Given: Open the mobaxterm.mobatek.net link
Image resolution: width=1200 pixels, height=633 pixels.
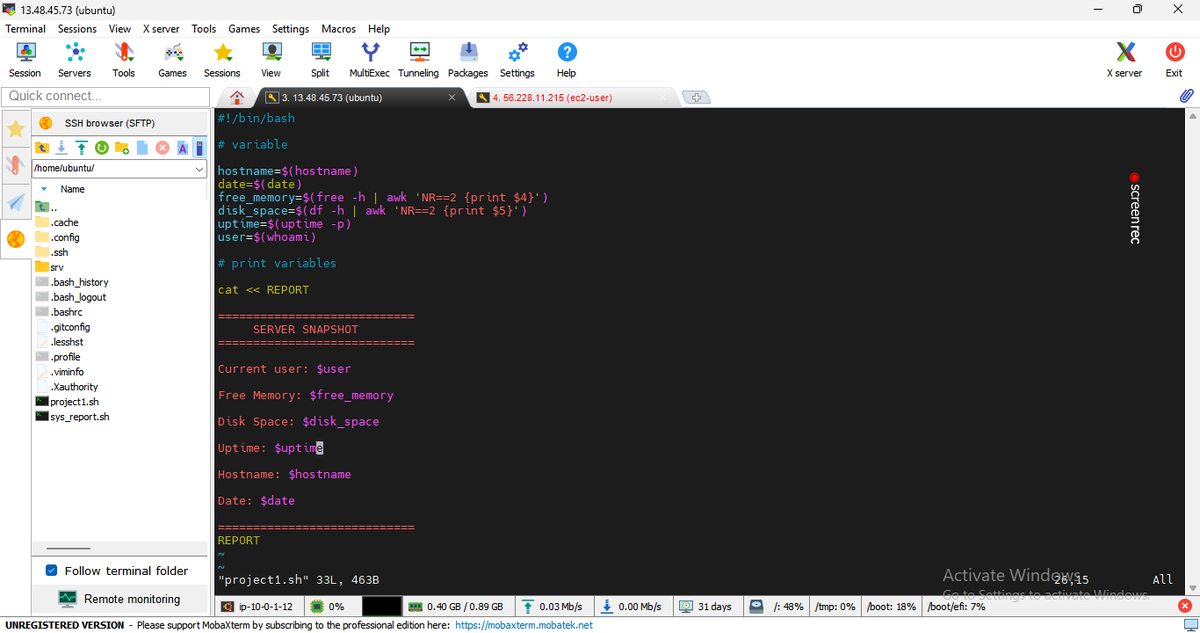Looking at the screenshot, I should click(524, 625).
